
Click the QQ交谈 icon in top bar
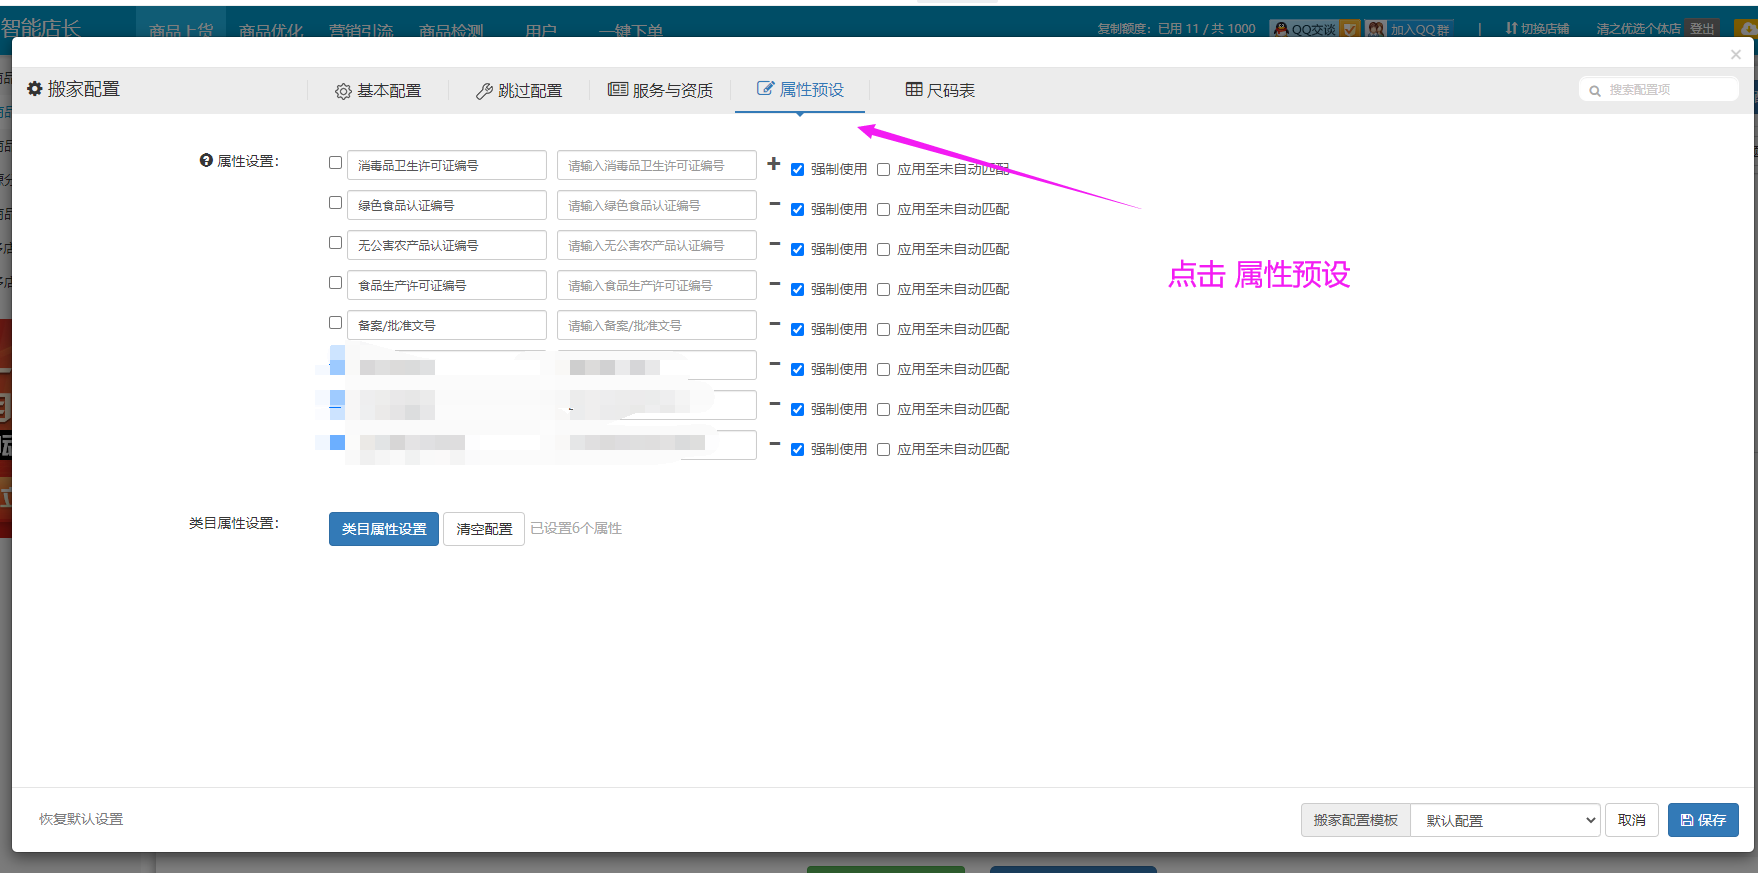[x=1281, y=29]
